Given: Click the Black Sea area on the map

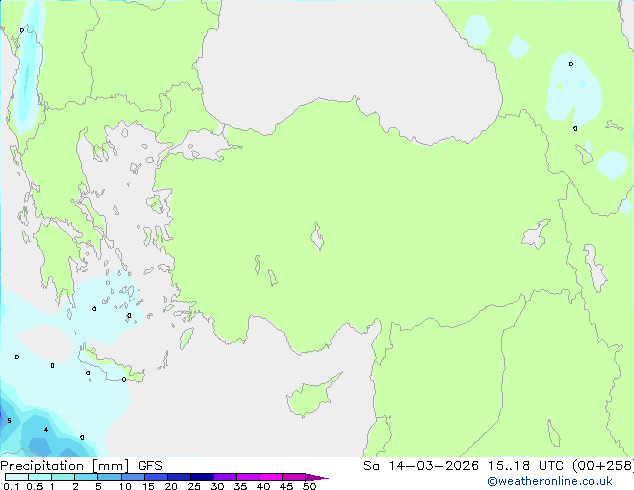Looking at the screenshot, I should coord(348,69).
